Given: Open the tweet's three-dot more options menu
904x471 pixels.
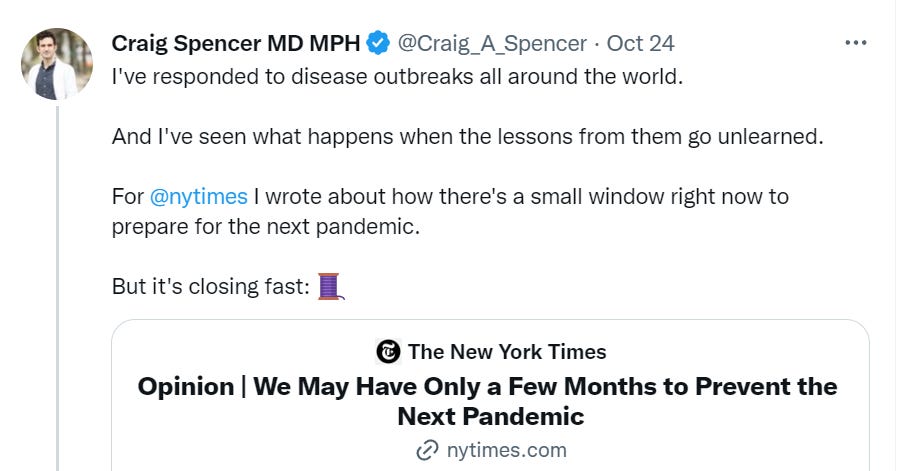Looking at the screenshot, I should (x=856, y=43).
